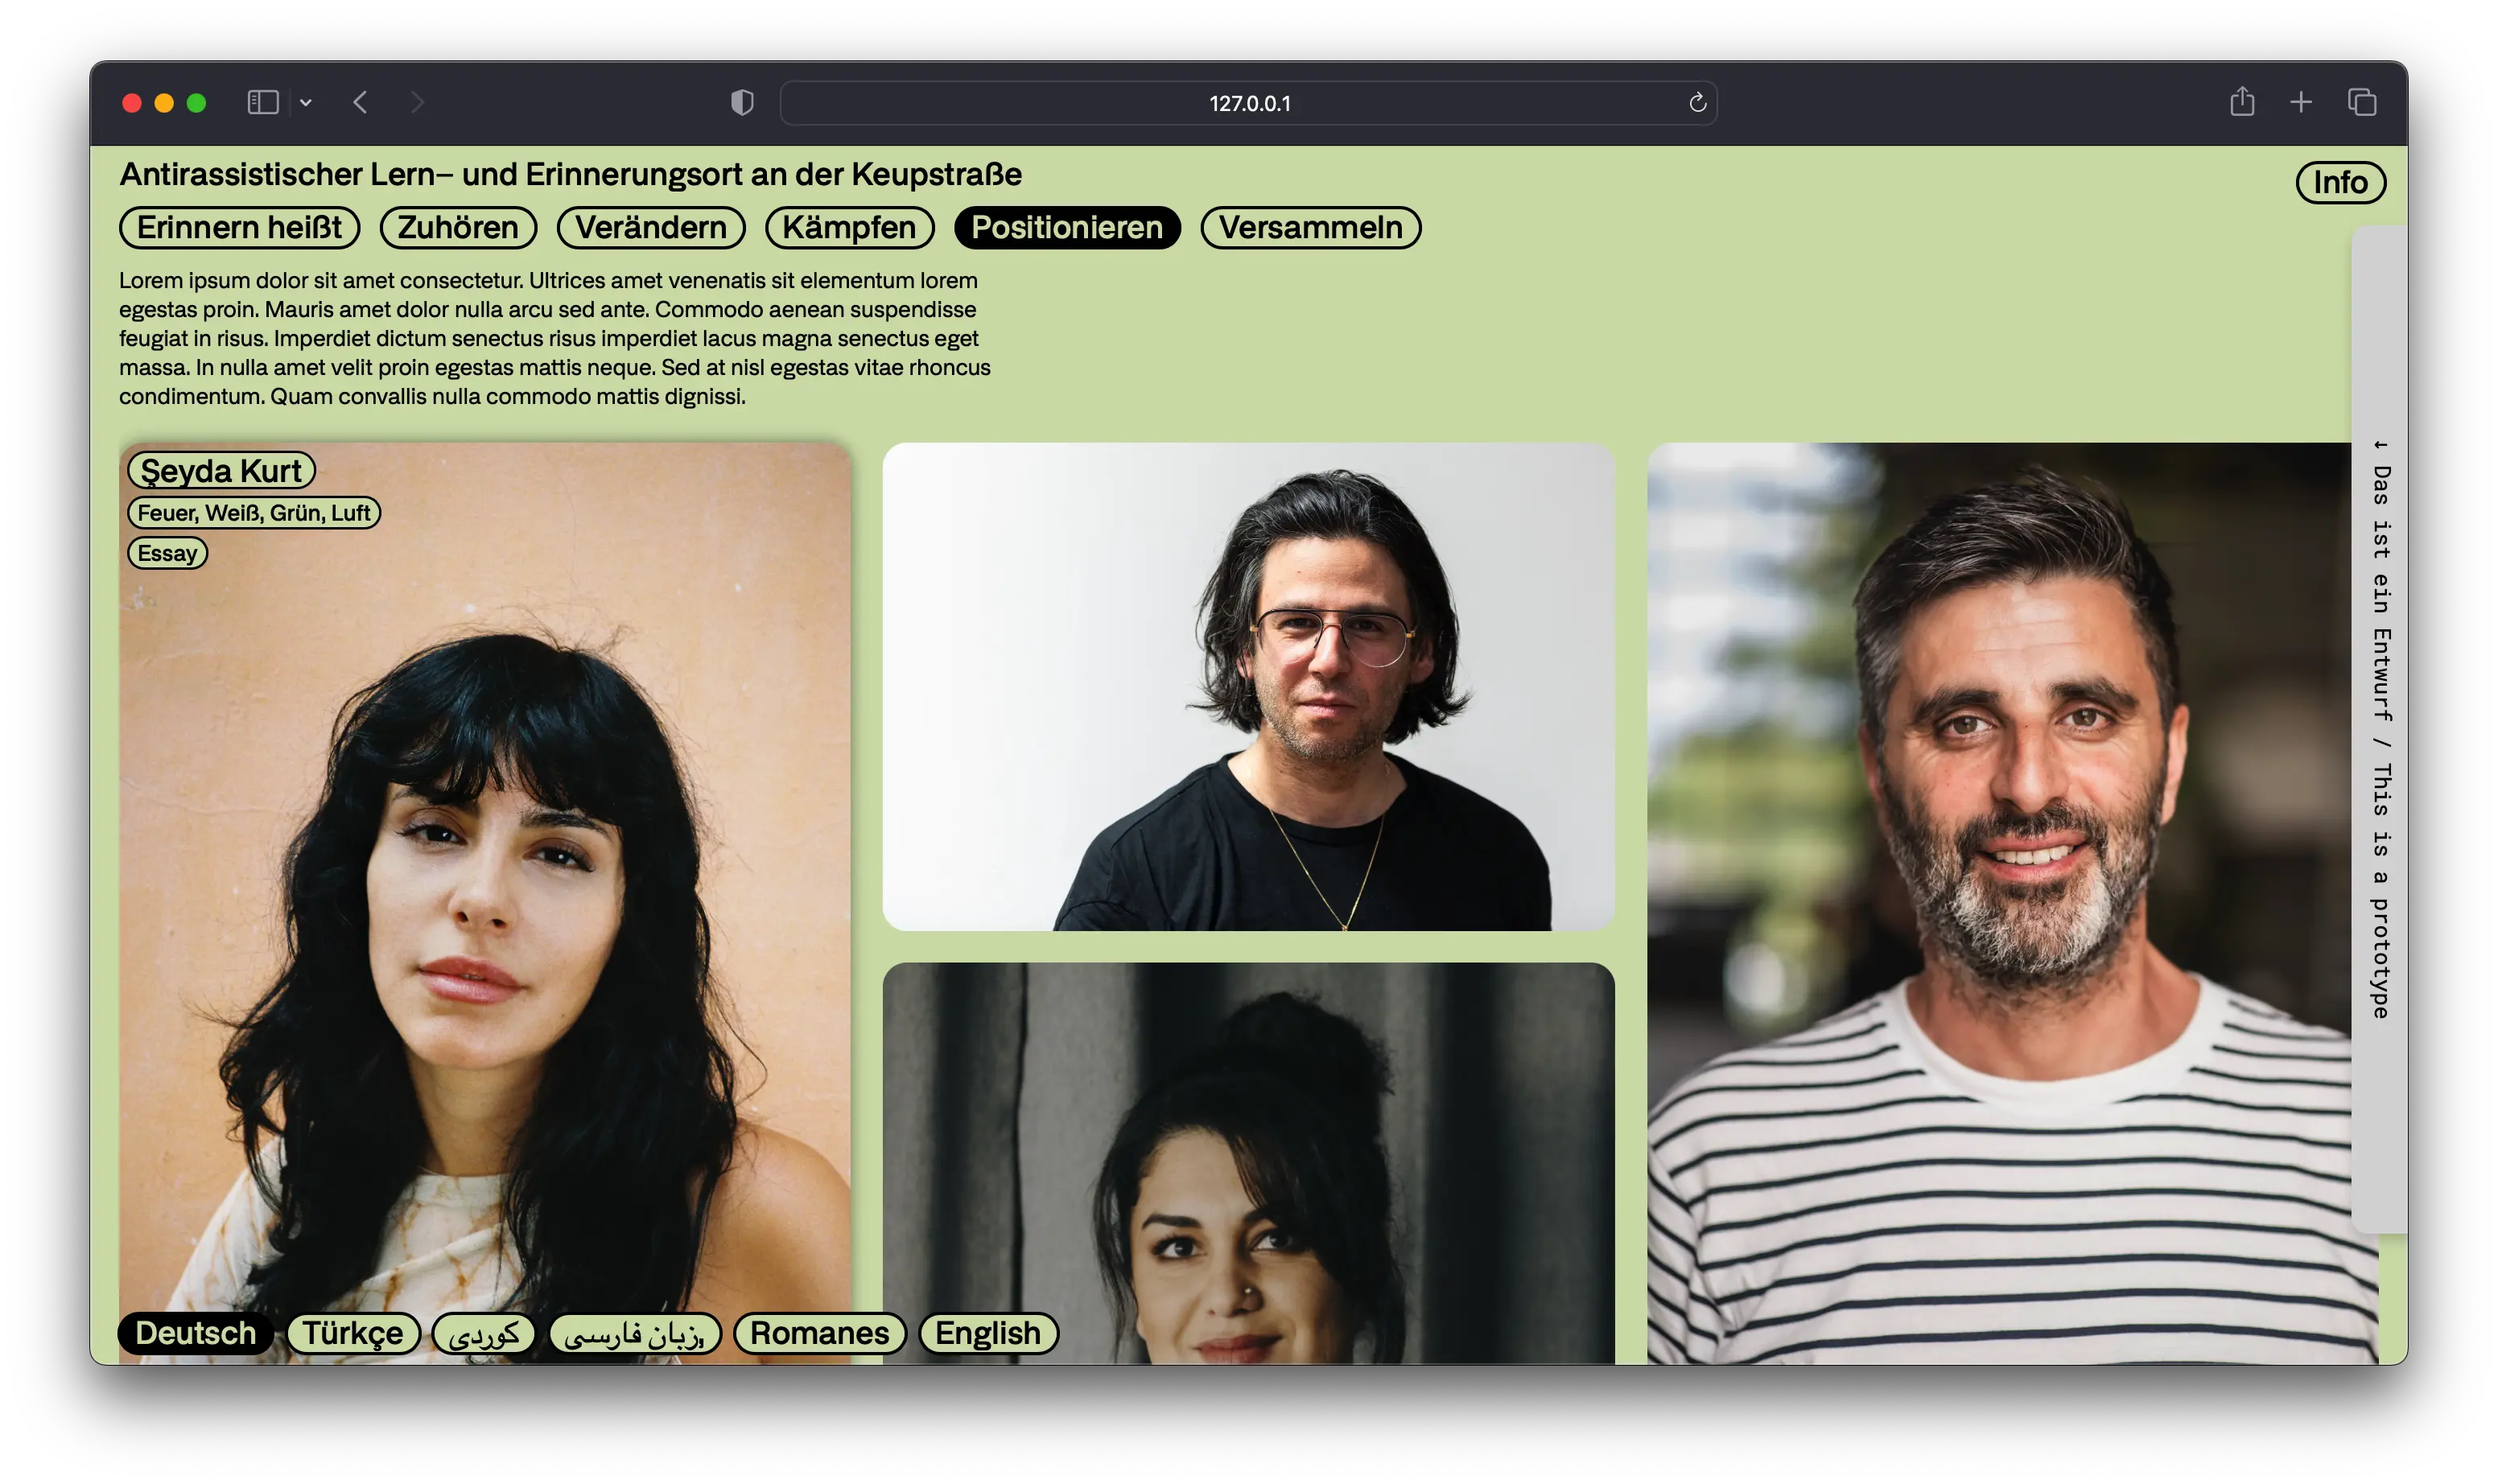Switch language to Türkçe
Screen dimensions: 2498x1484
(x=353, y=1333)
